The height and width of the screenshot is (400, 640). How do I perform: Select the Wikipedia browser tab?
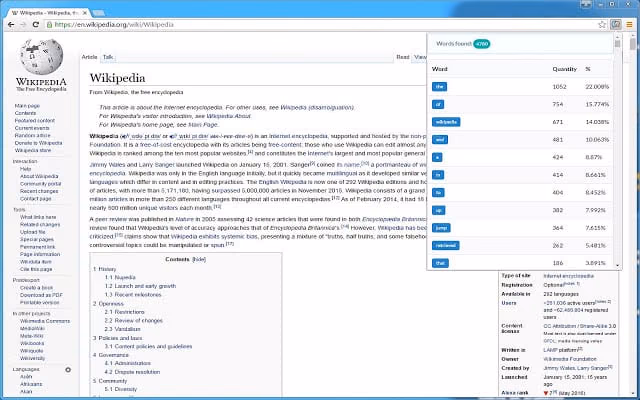tap(49, 13)
